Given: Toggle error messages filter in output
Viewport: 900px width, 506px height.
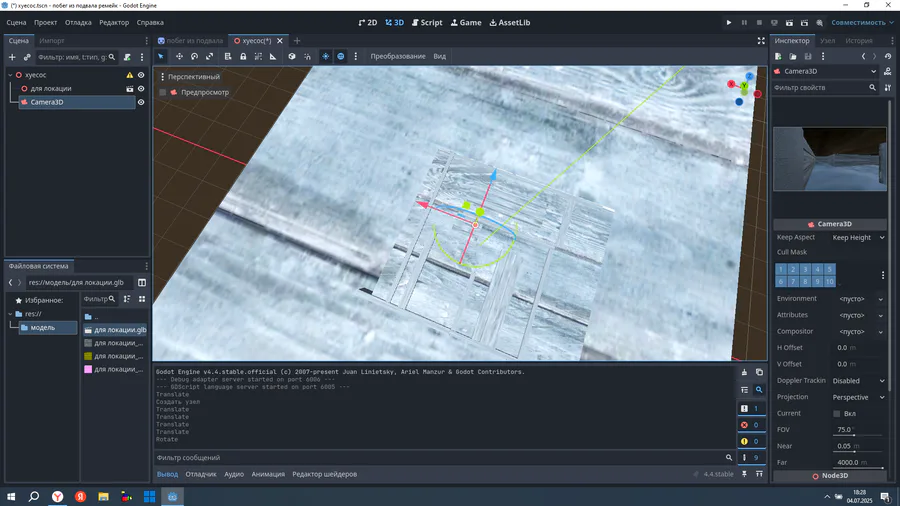Looking at the screenshot, I should (x=751, y=425).
